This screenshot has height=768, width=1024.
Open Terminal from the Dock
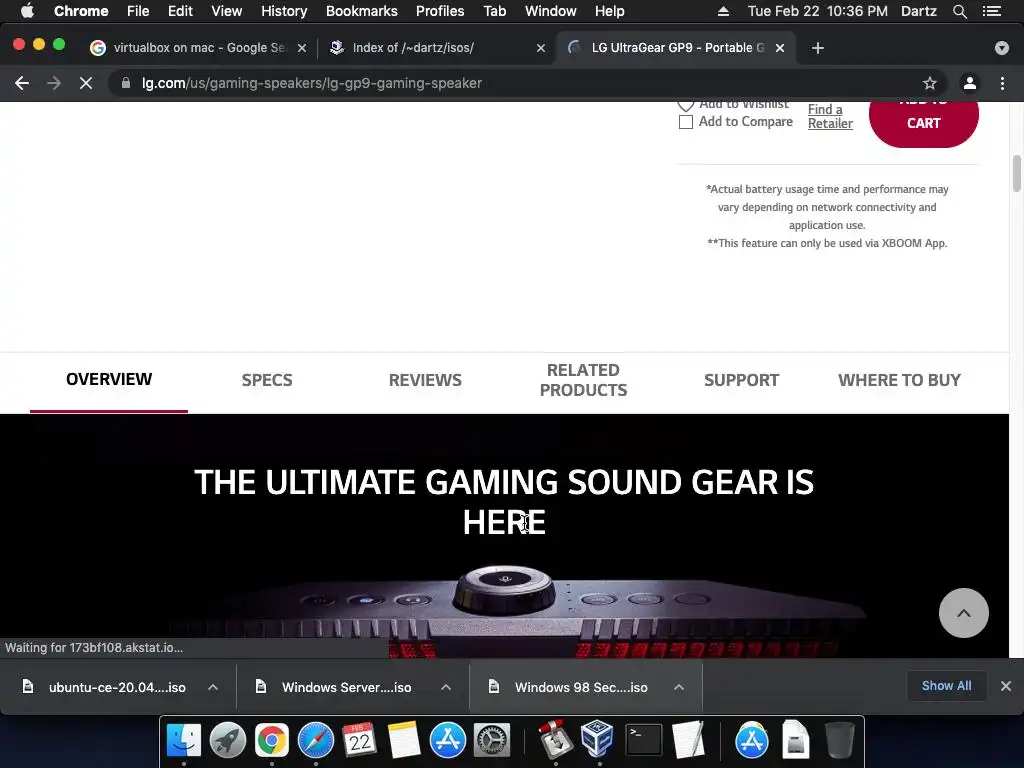click(643, 740)
